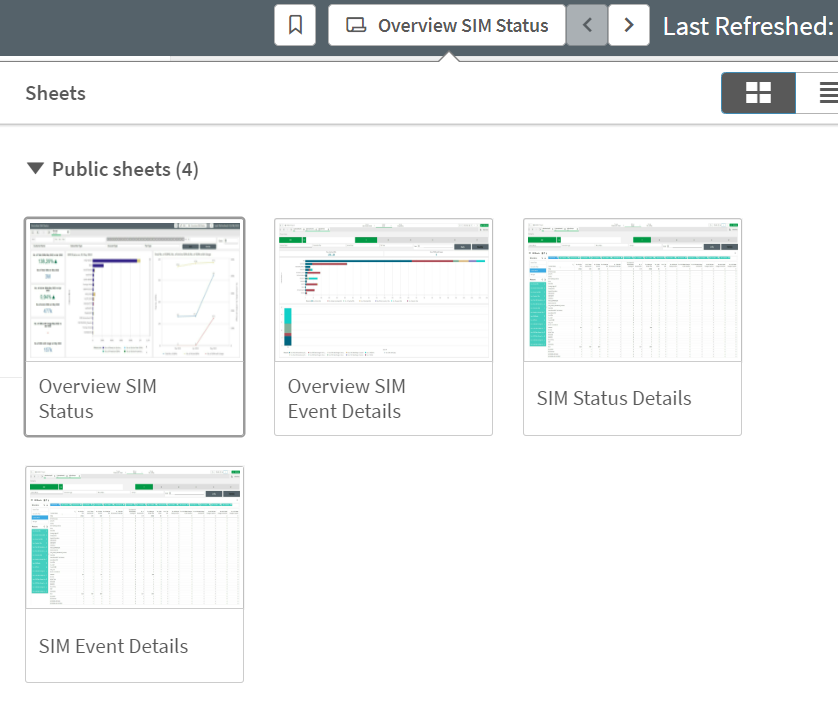Select the SIM Status Details sheet

point(632,326)
